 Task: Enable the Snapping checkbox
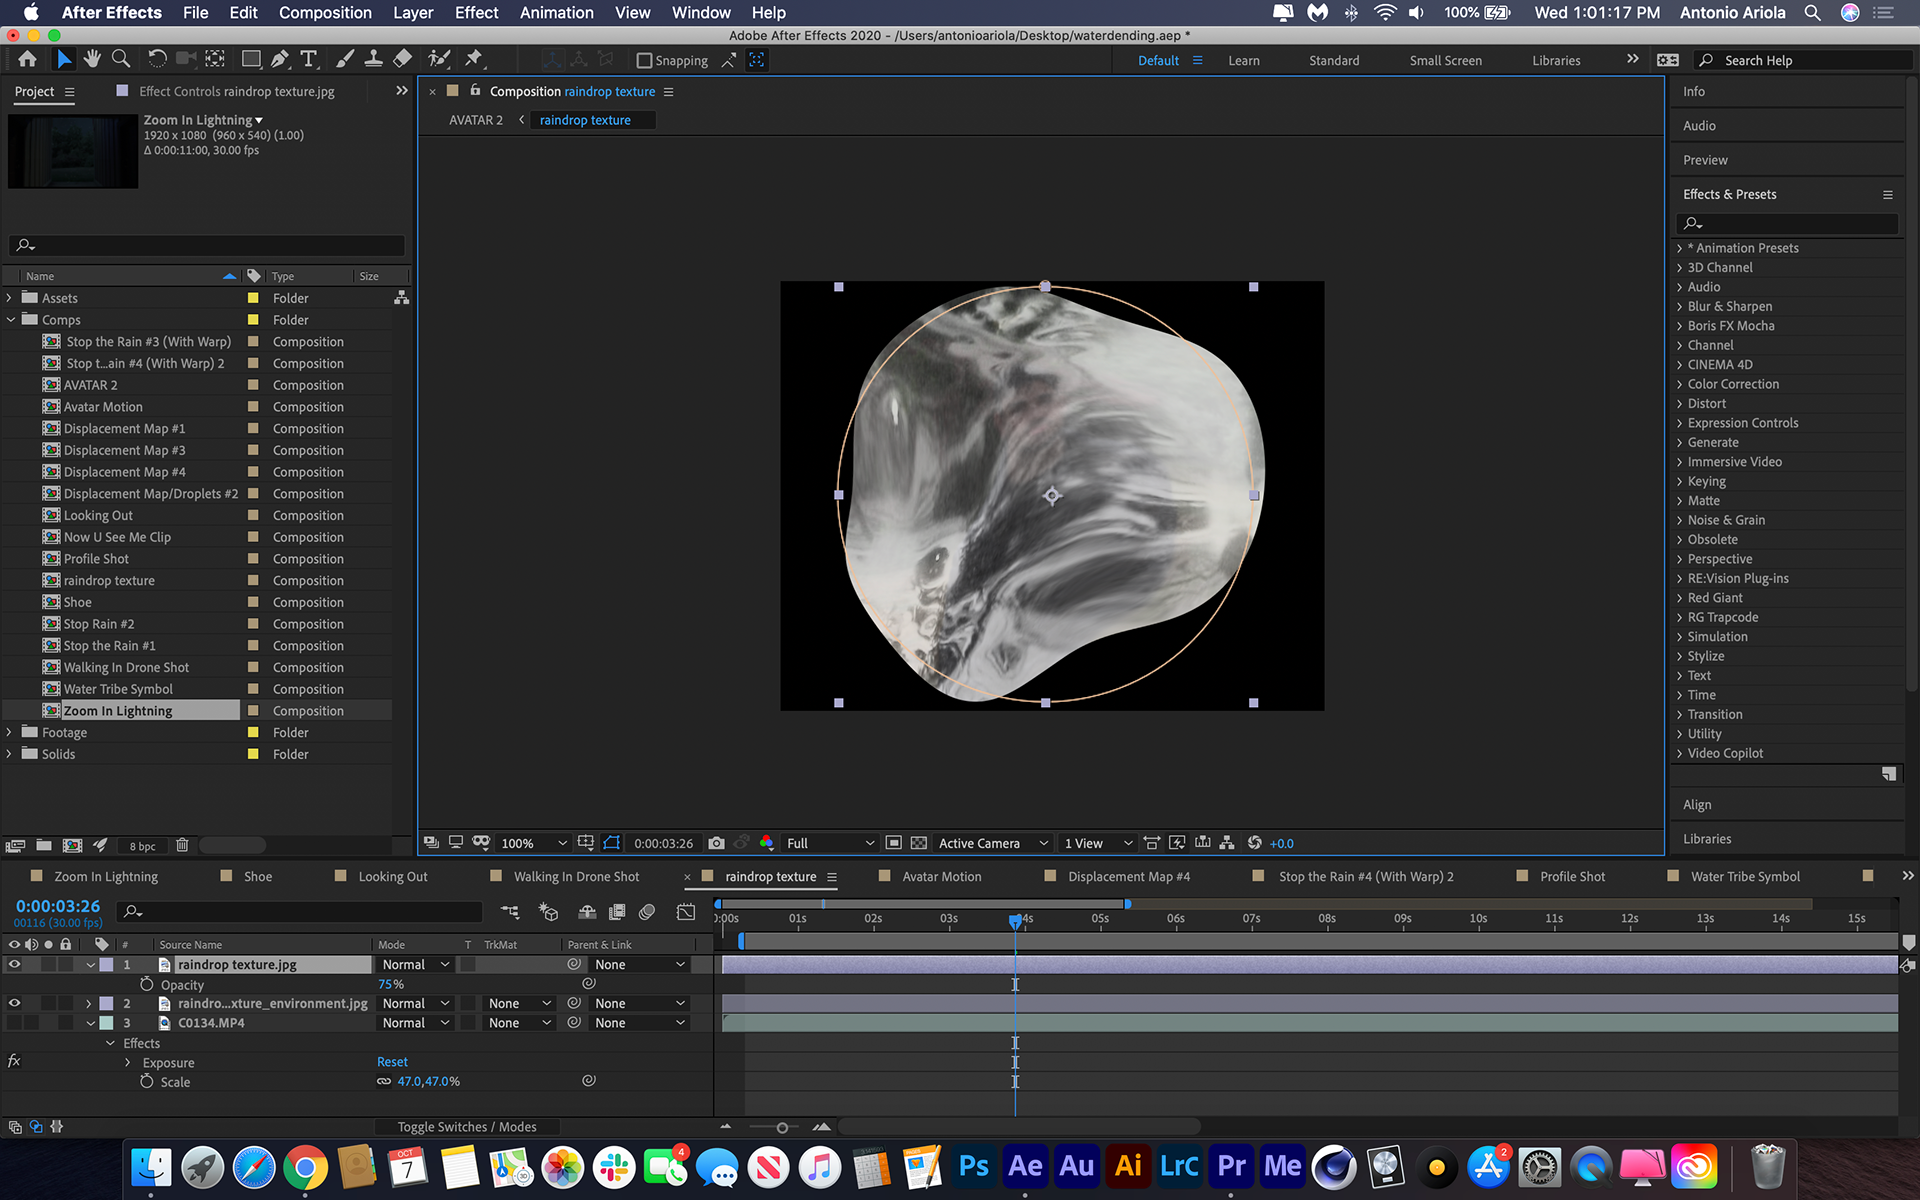(x=645, y=61)
